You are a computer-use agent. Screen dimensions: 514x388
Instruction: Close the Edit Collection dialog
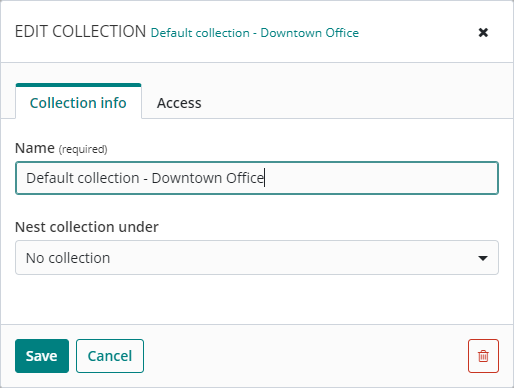click(483, 32)
